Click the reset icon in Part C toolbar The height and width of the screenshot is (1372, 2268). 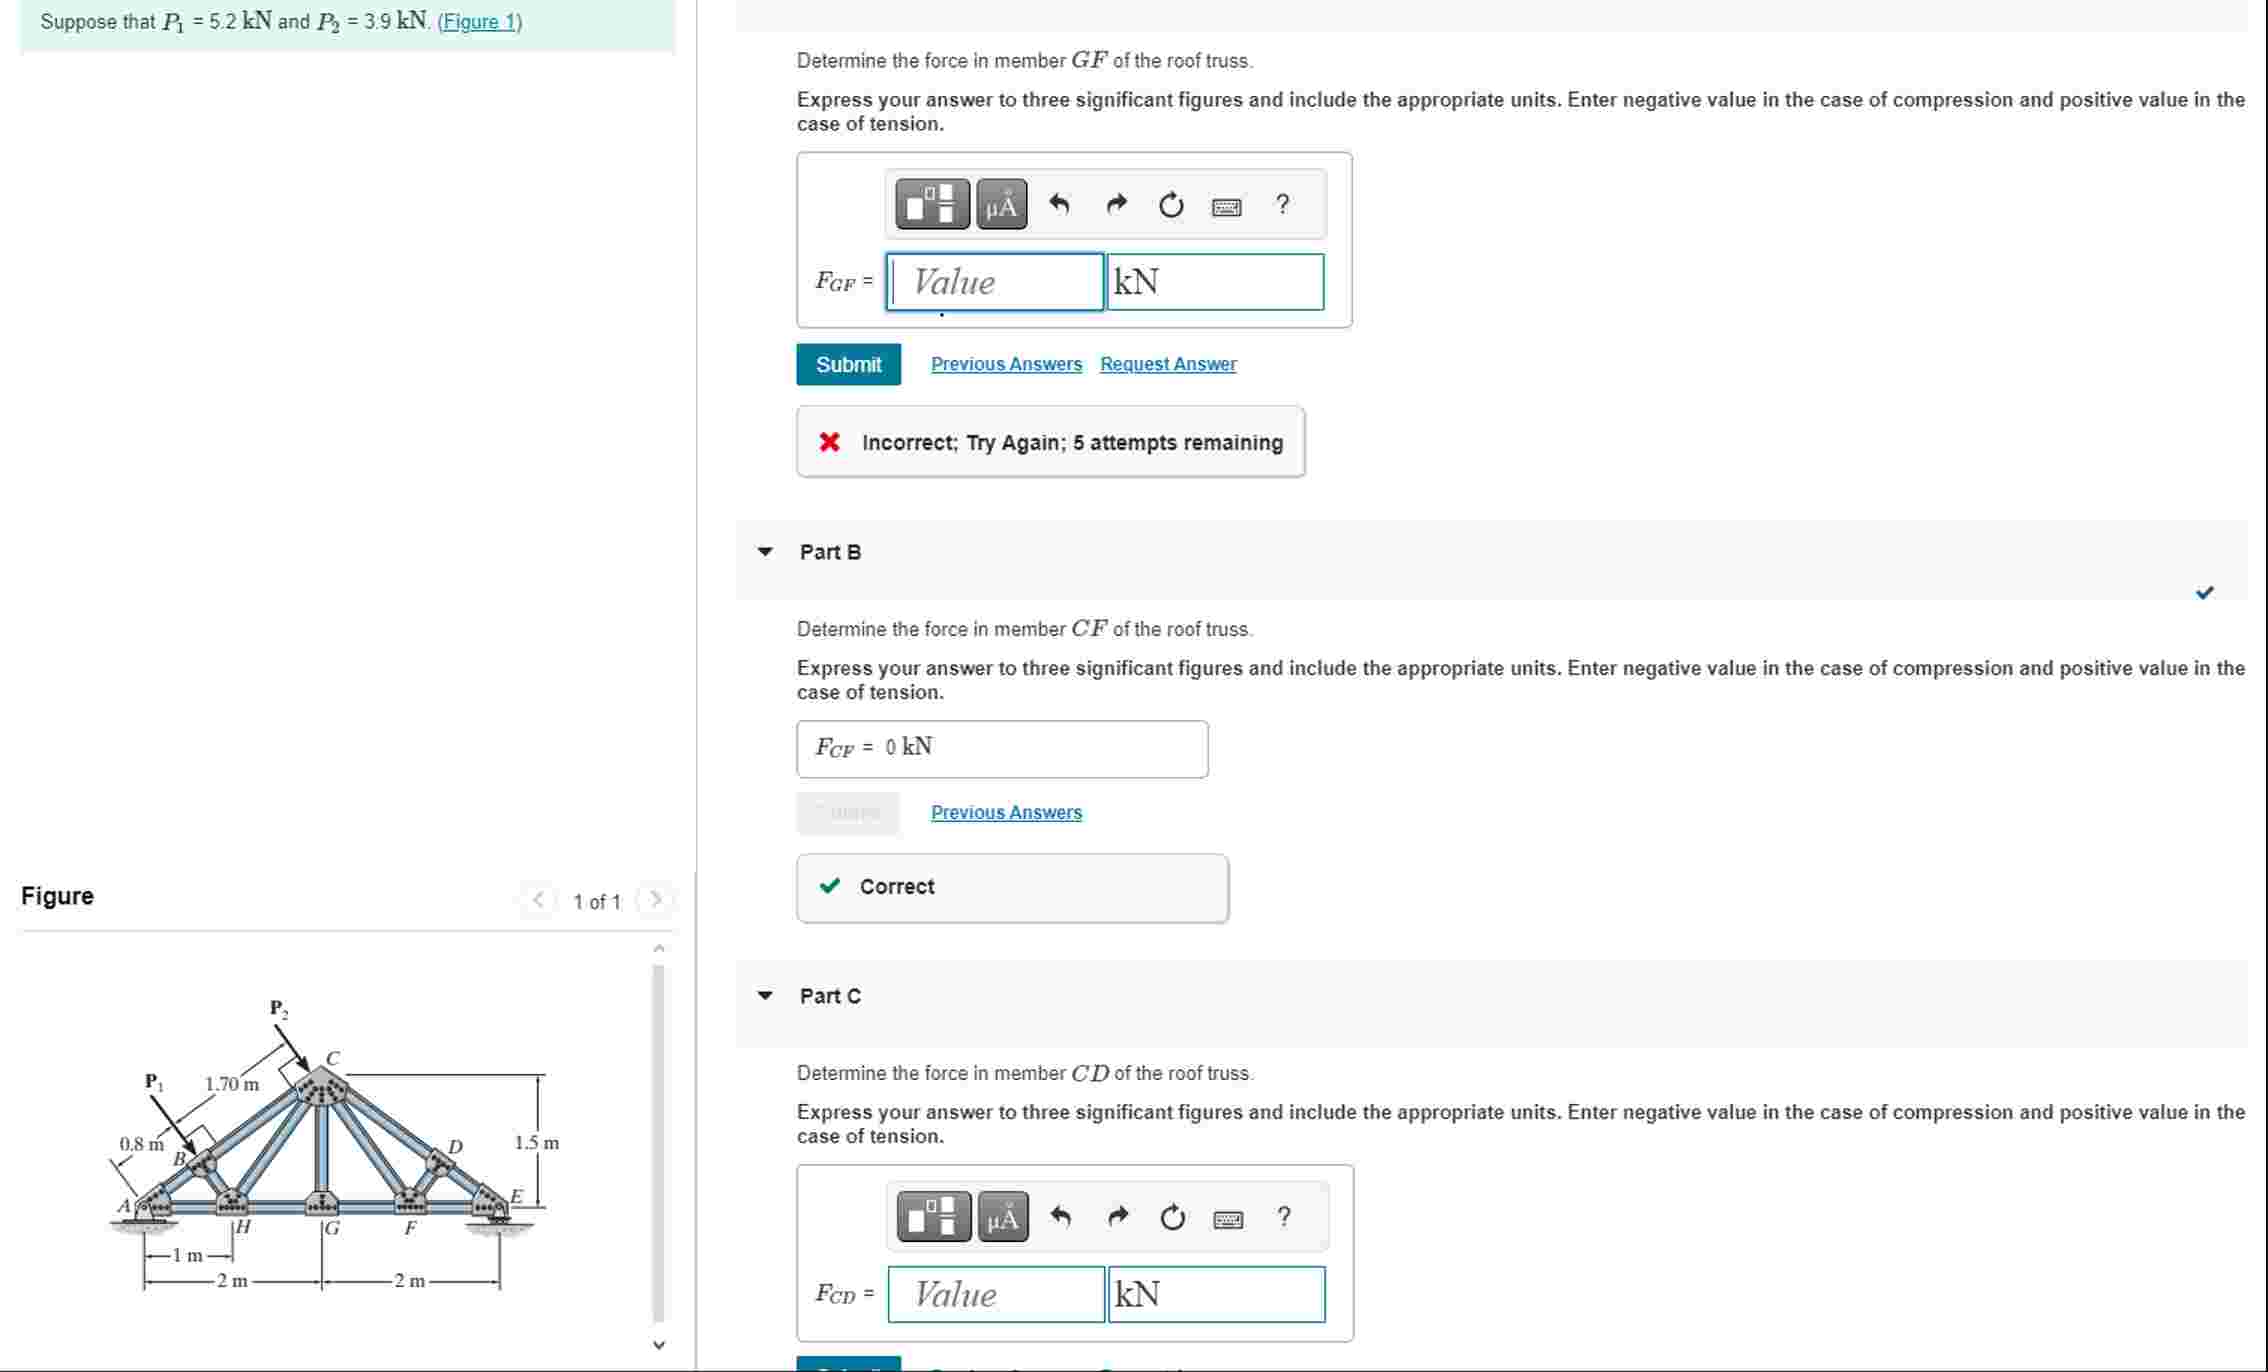[x=1173, y=1217]
